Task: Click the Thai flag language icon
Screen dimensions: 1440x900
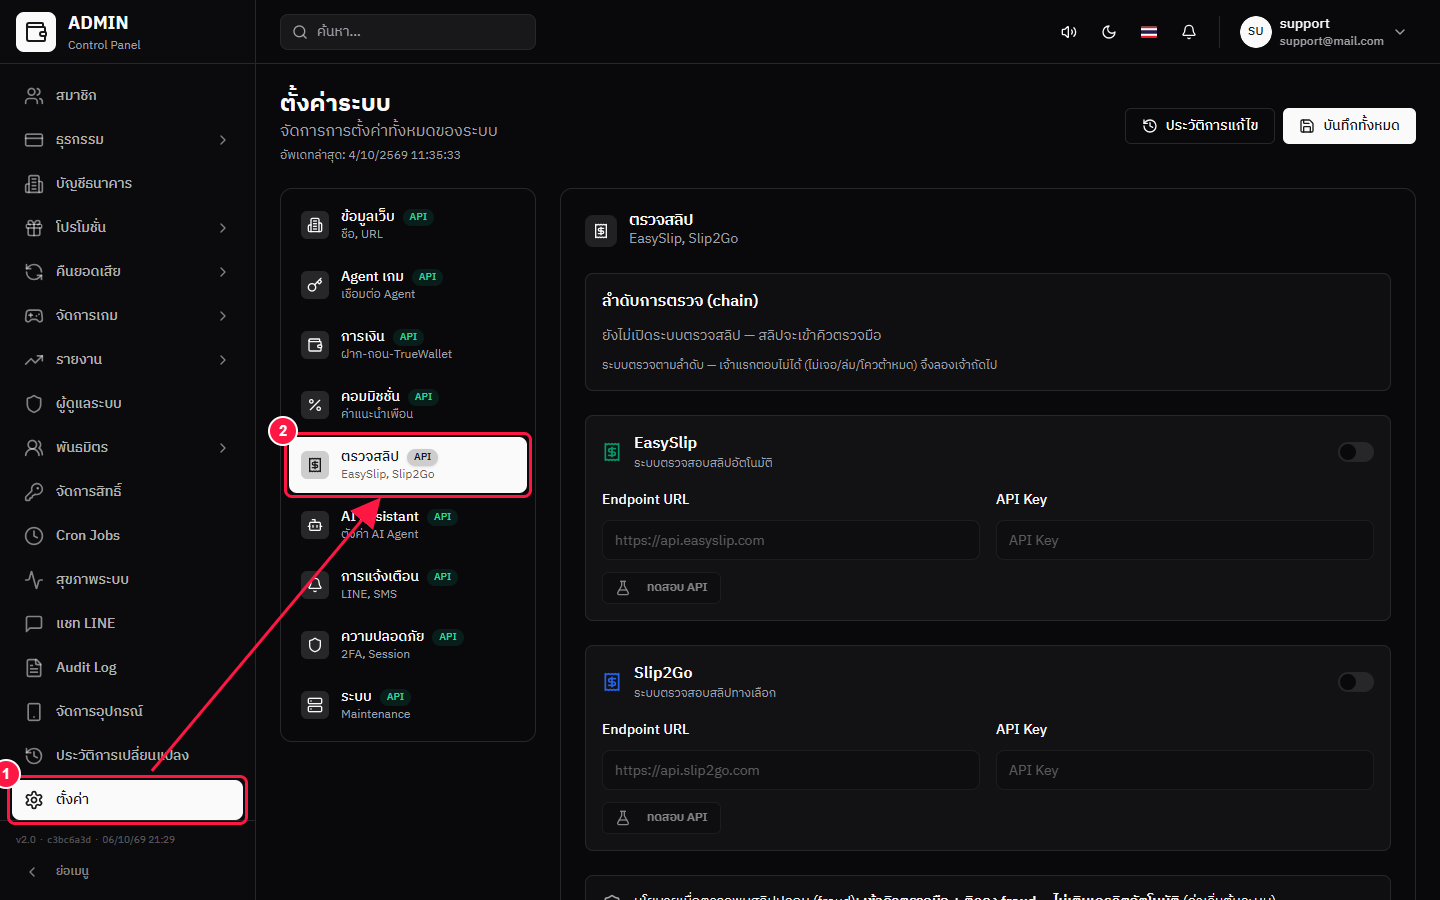Action: [1149, 32]
